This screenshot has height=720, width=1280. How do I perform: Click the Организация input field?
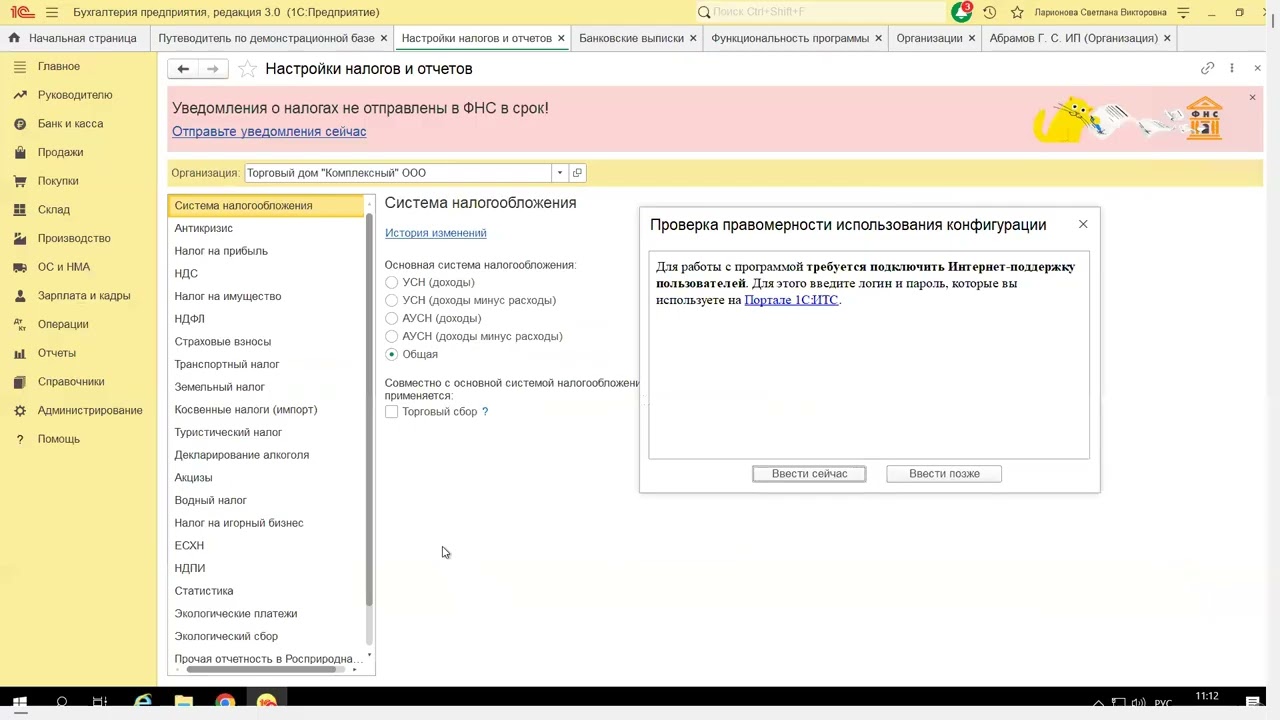click(x=398, y=173)
